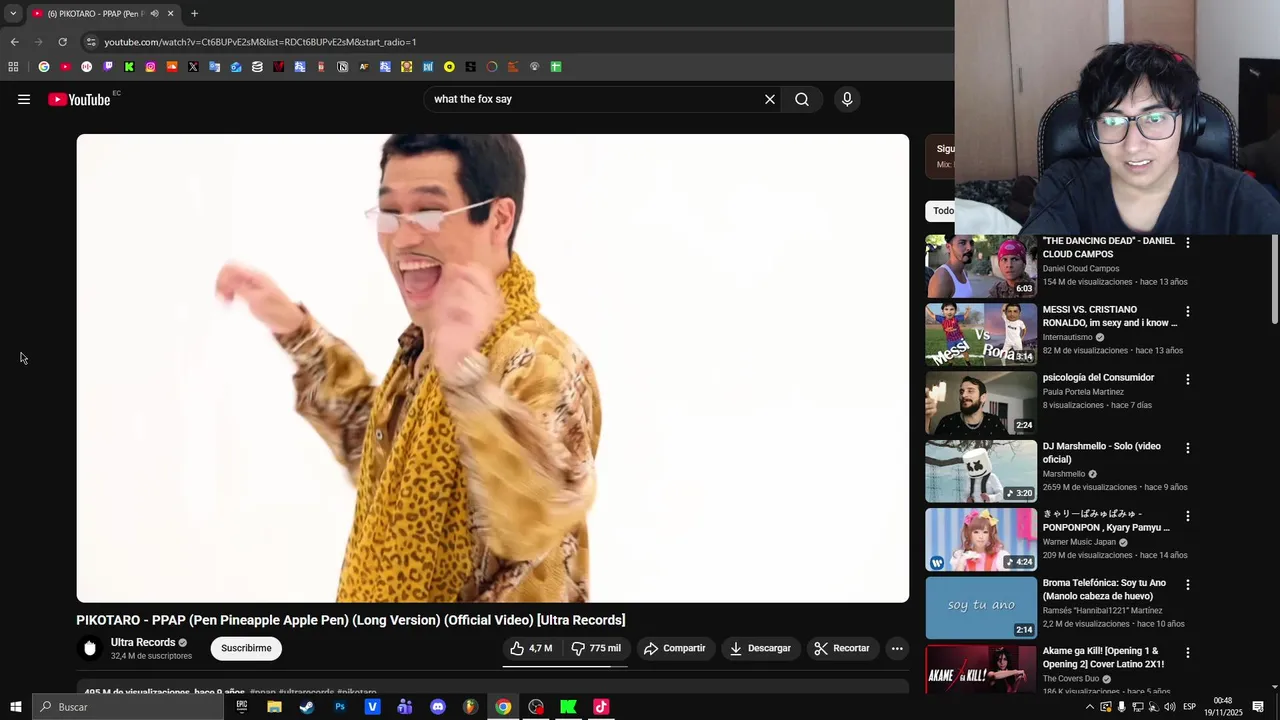Image resolution: width=1280 pixels, height=720 pixels.
Task: Open Photoshop from the taskbar
Action: pos(340,707)
